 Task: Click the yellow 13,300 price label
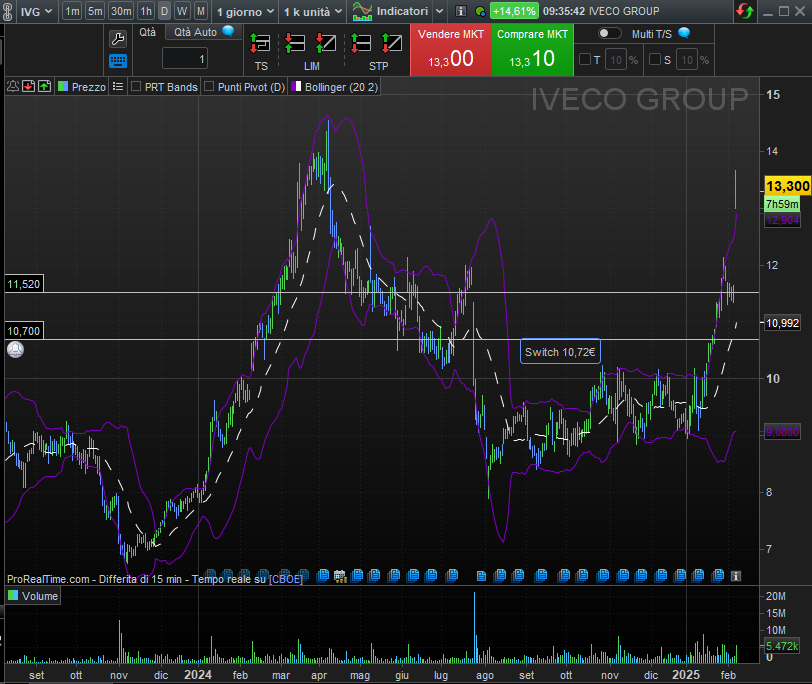tap(787, 186)
